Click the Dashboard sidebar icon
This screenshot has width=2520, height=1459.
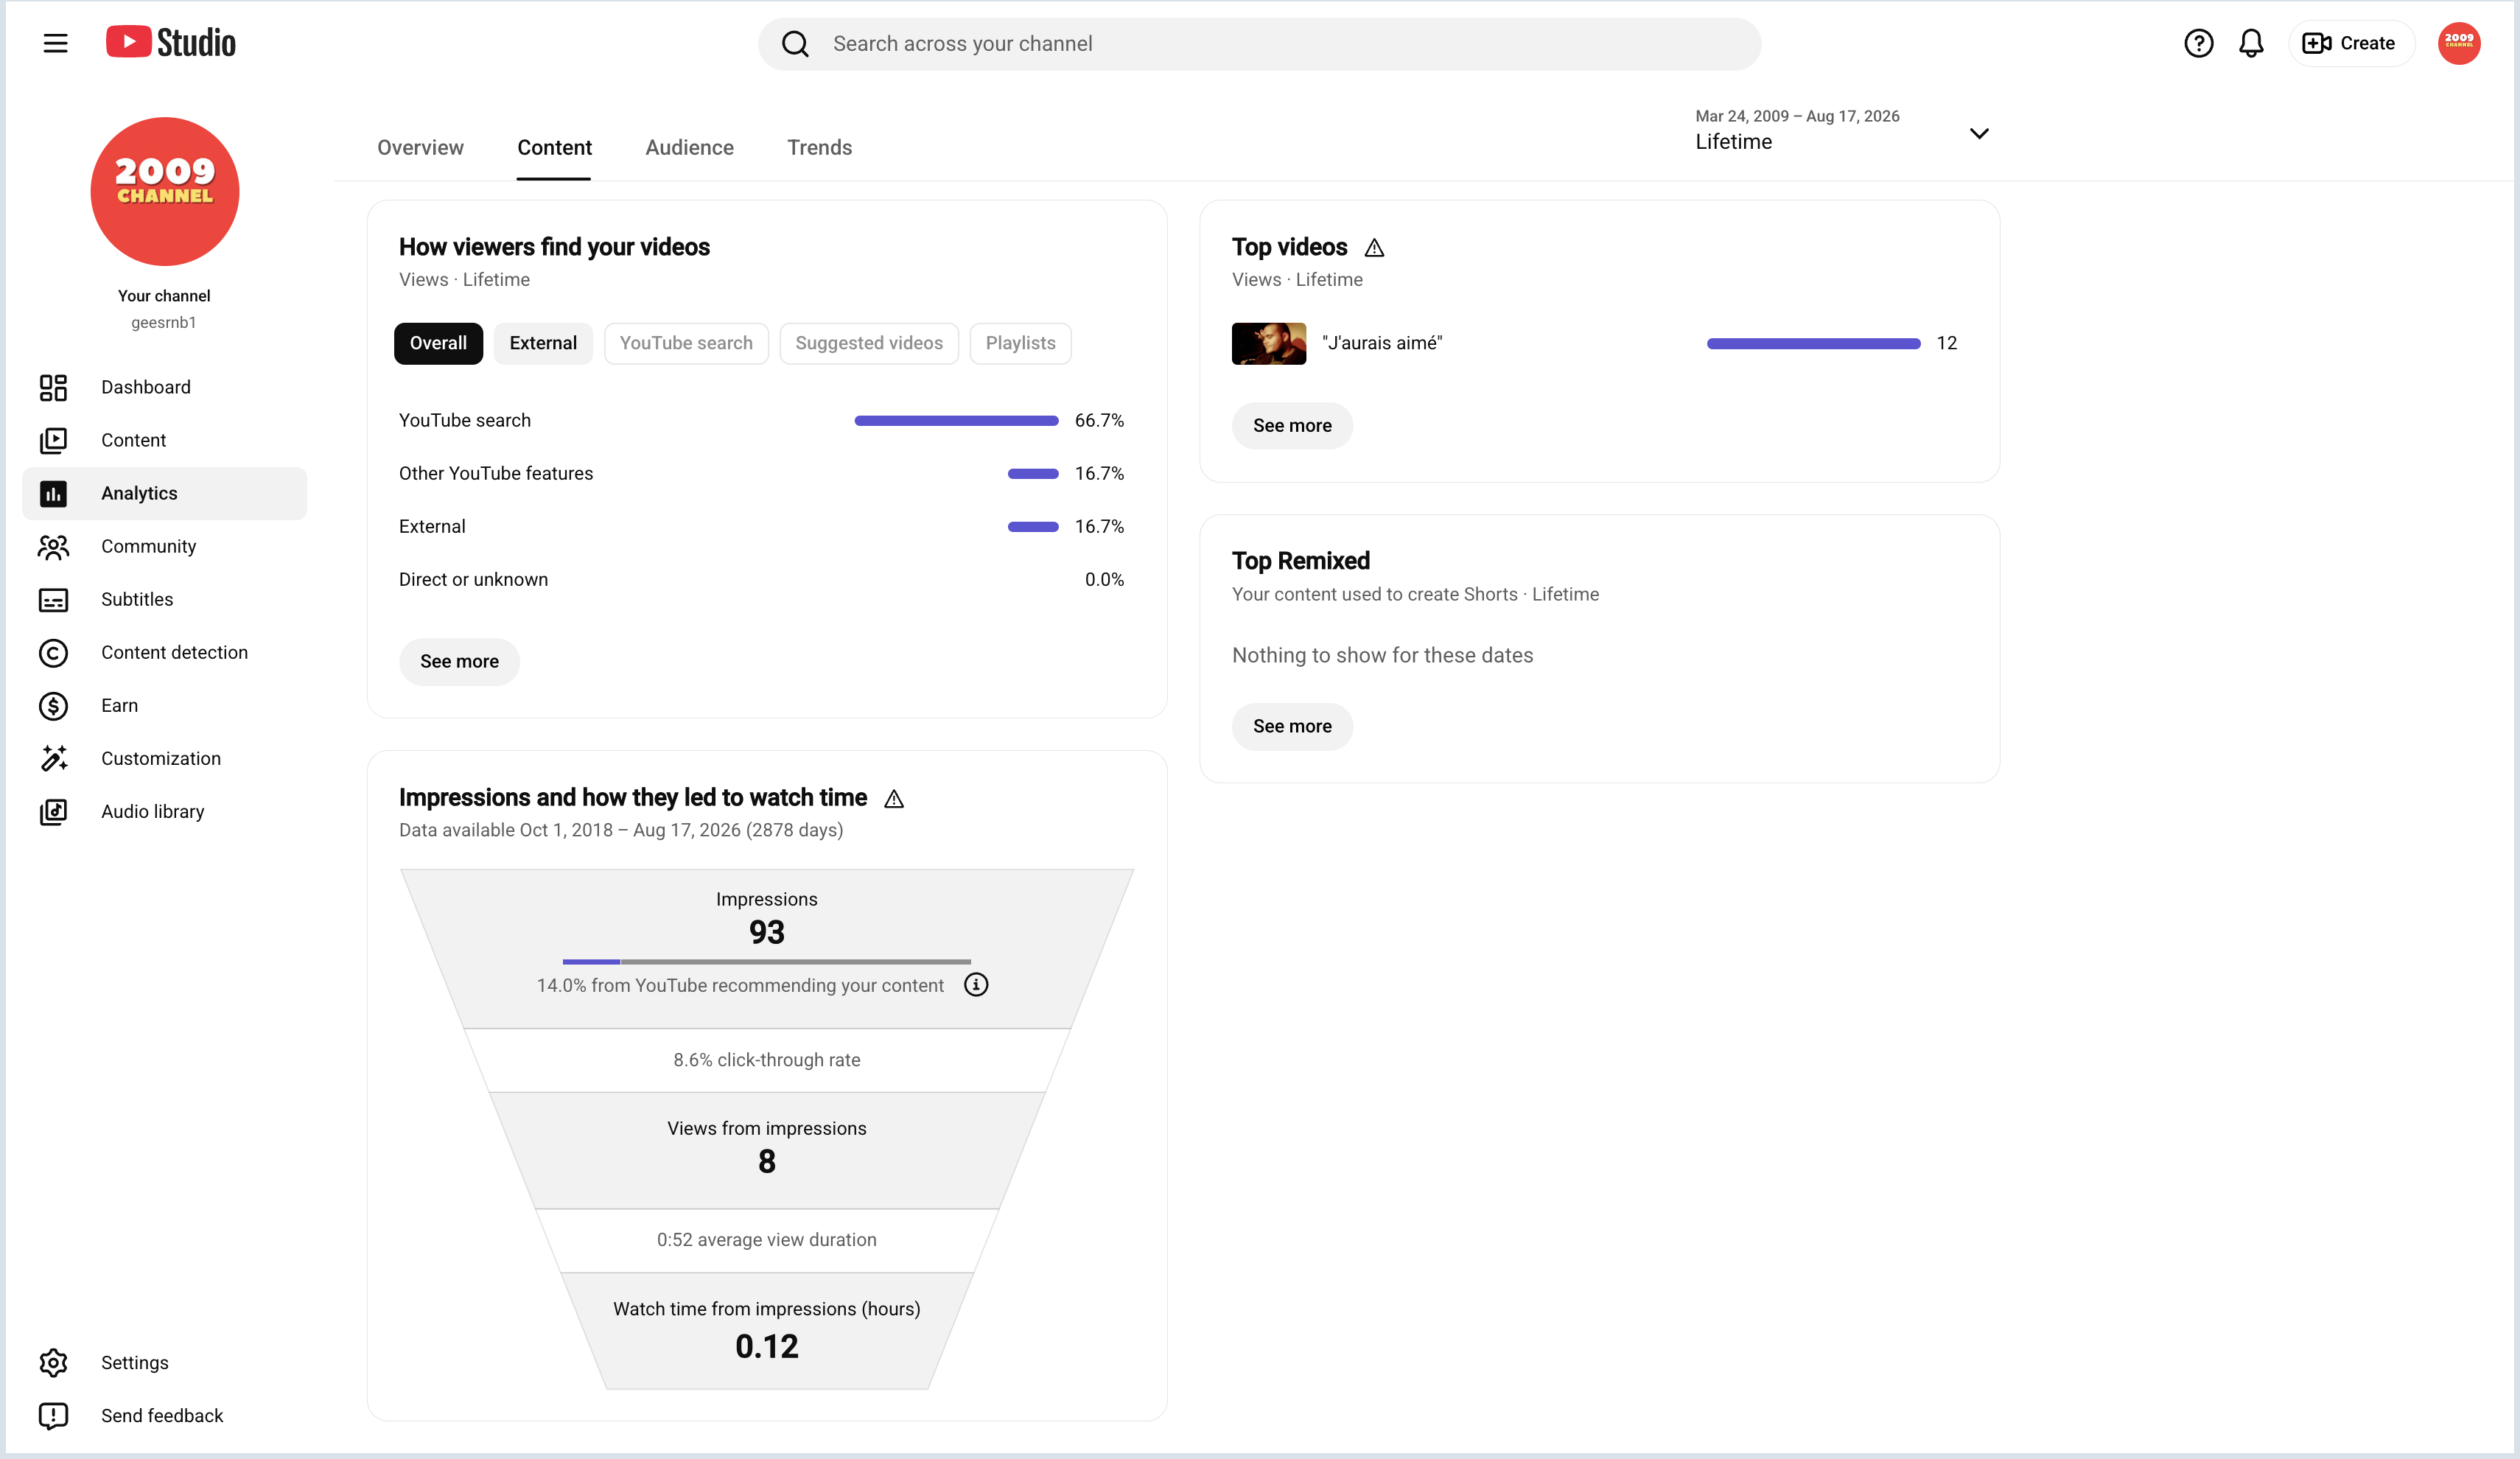tap(53, 387)
